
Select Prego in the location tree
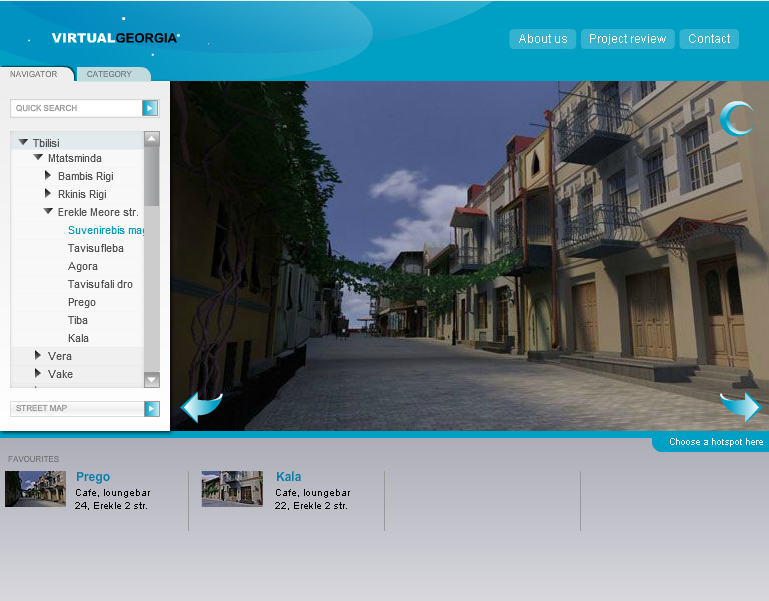pyautogui.click(x=81, y=302)
